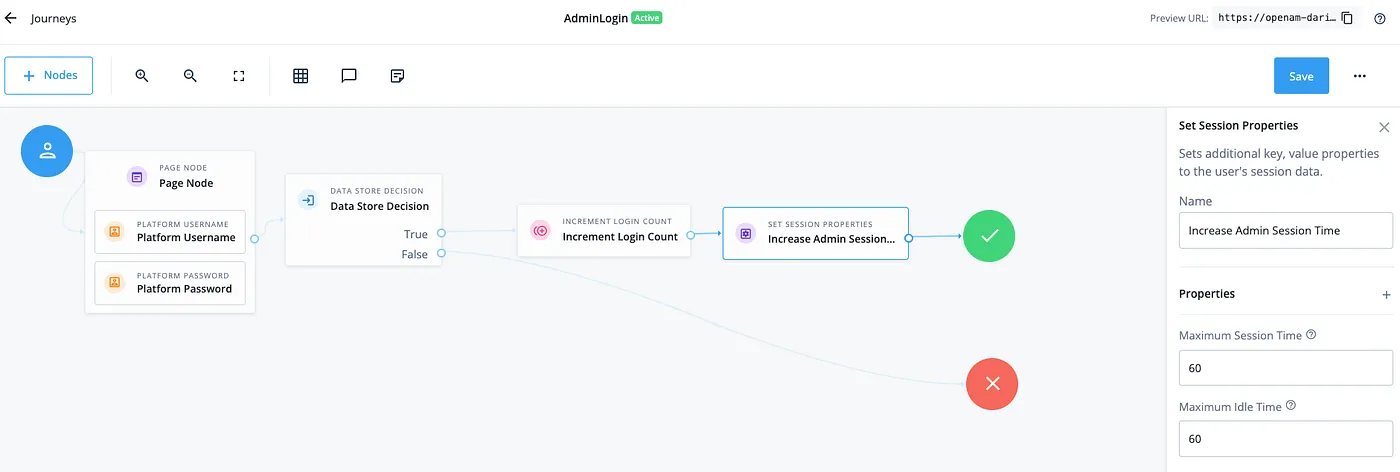This screenshot has height=472, width=1400.
Task: Open the Nodes panel button
Action: (49, 75)
